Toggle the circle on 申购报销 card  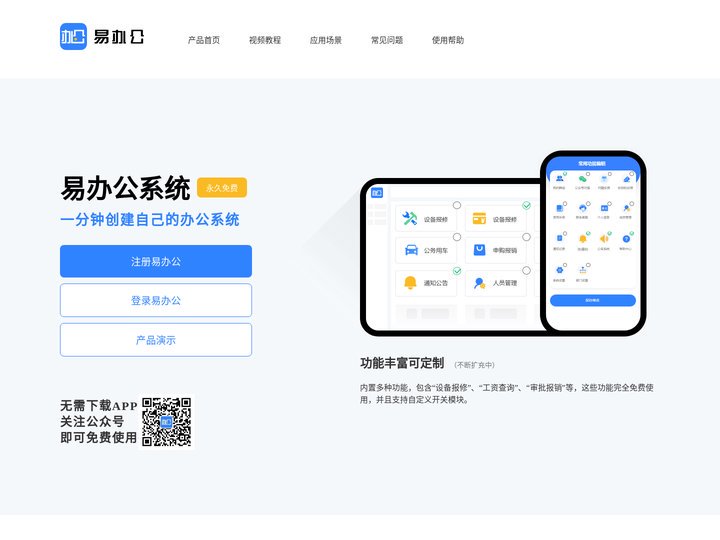(526, 237)
